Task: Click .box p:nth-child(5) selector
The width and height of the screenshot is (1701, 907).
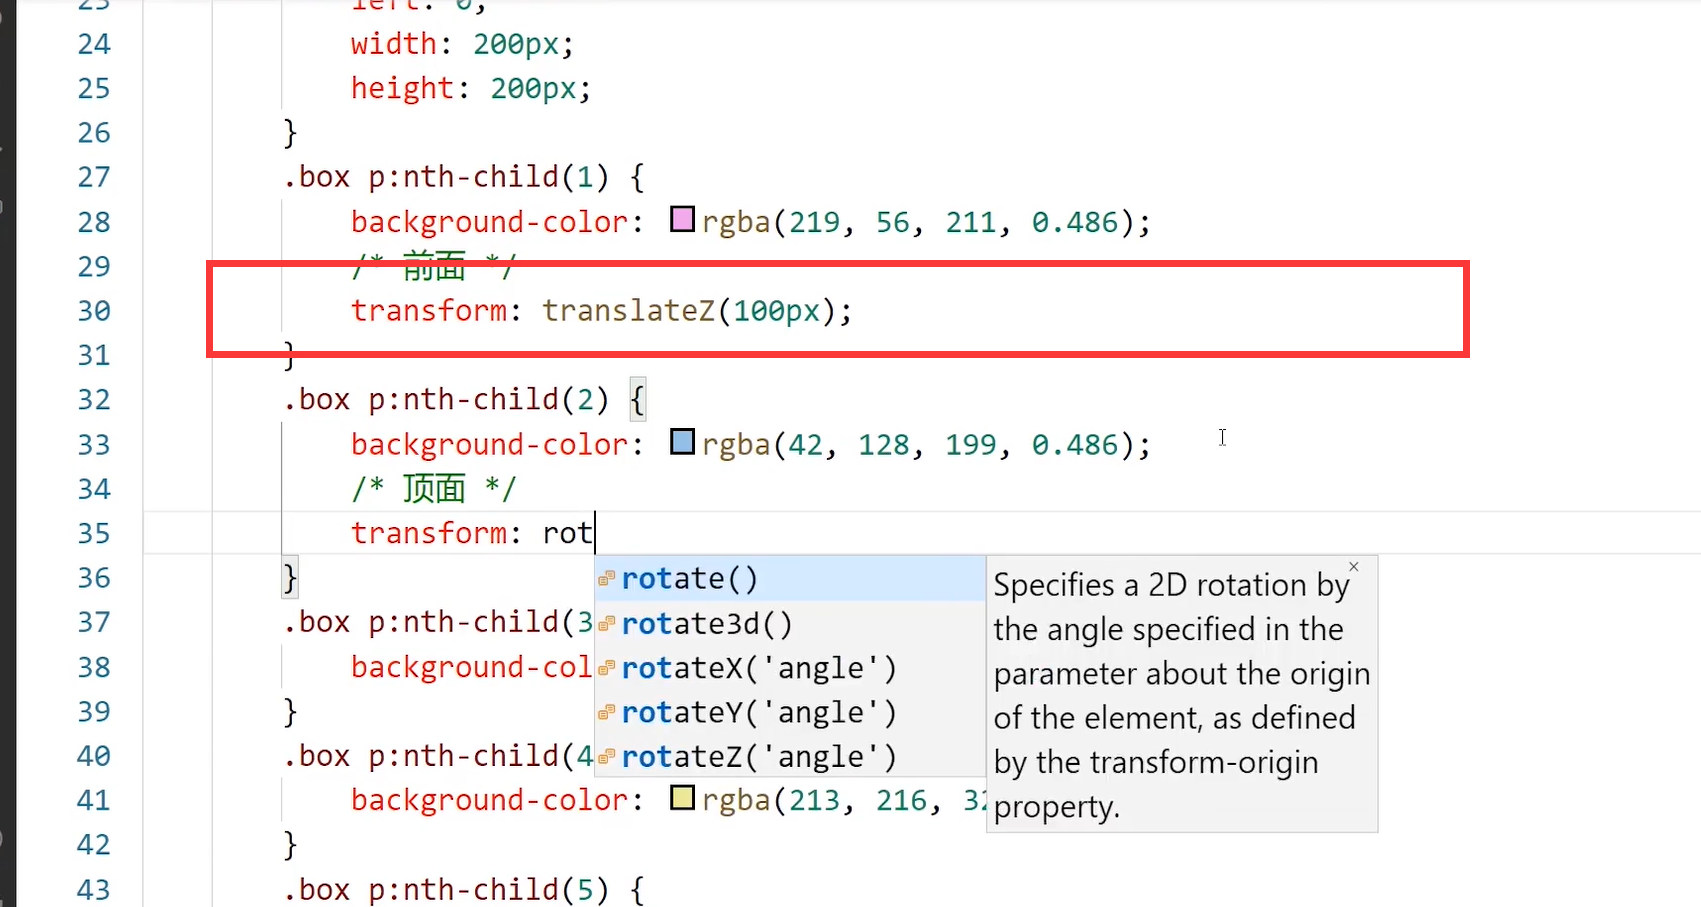Action: pos(446,890)
